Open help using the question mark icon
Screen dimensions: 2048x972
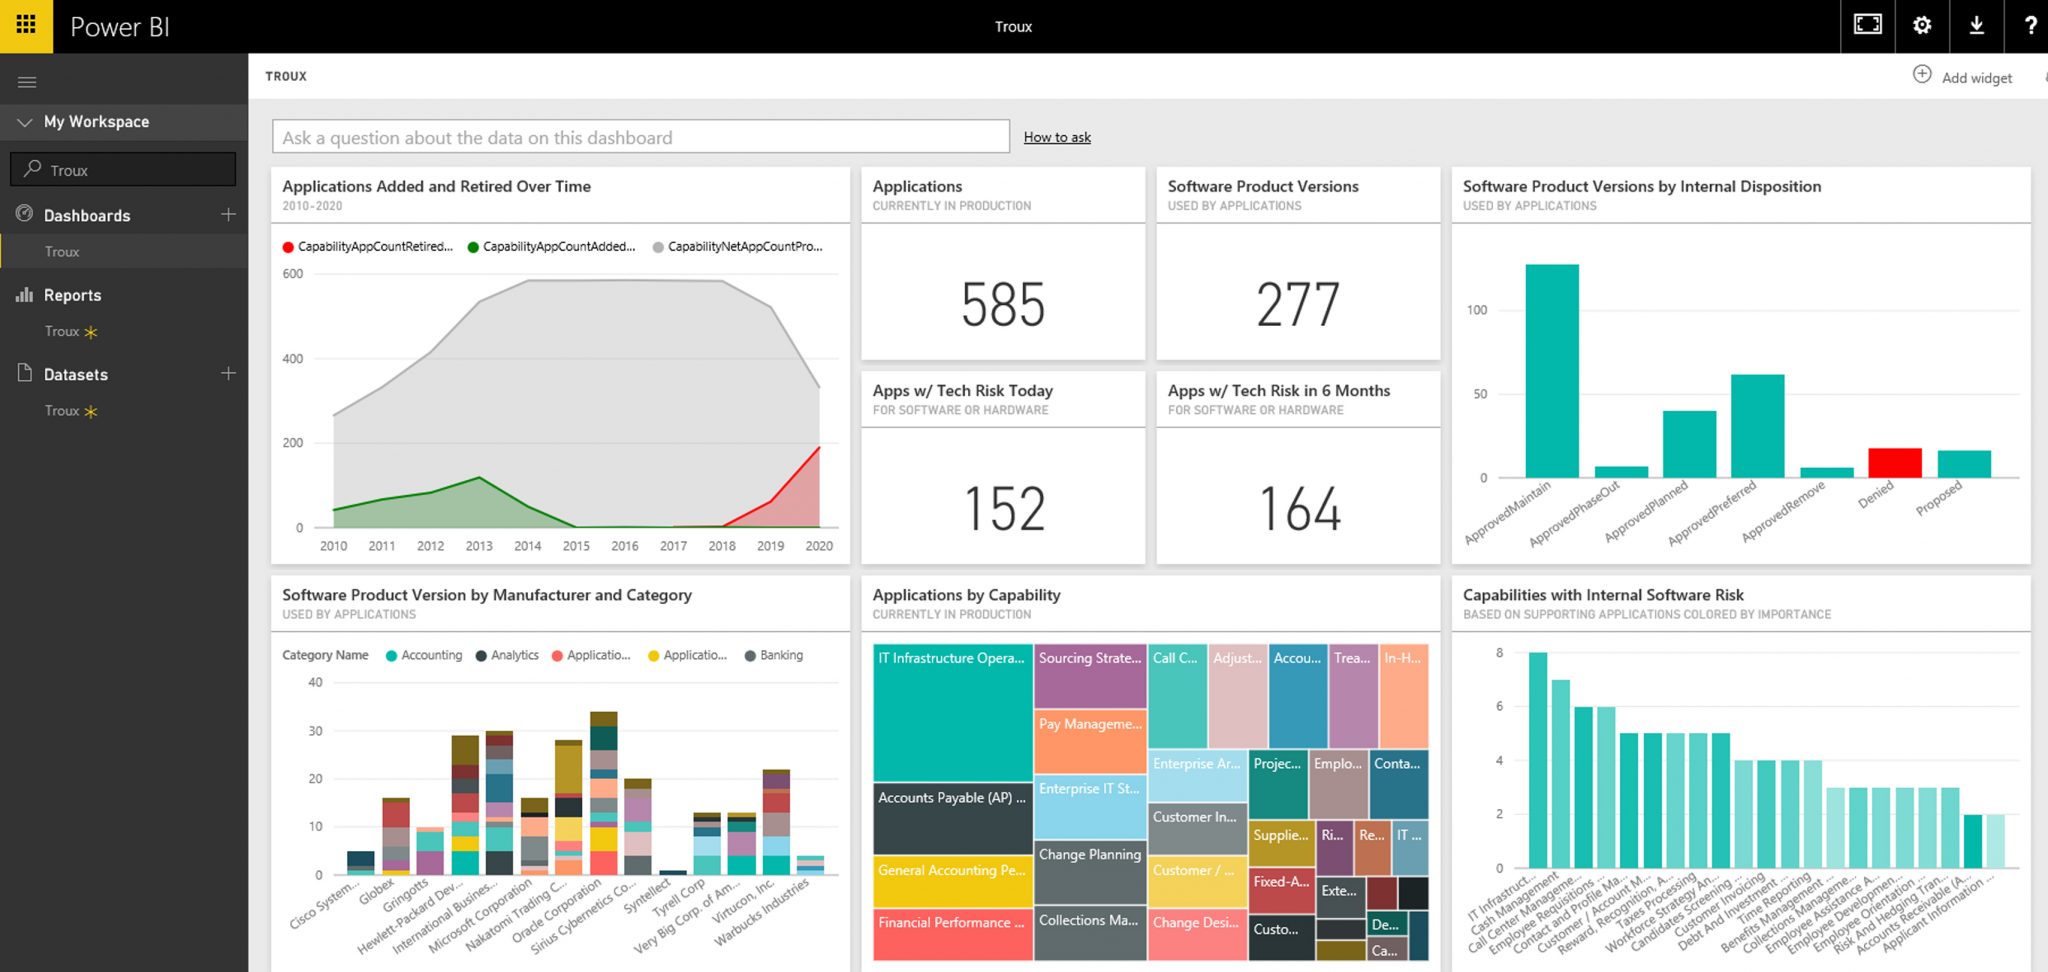[x=2031, y=25]
